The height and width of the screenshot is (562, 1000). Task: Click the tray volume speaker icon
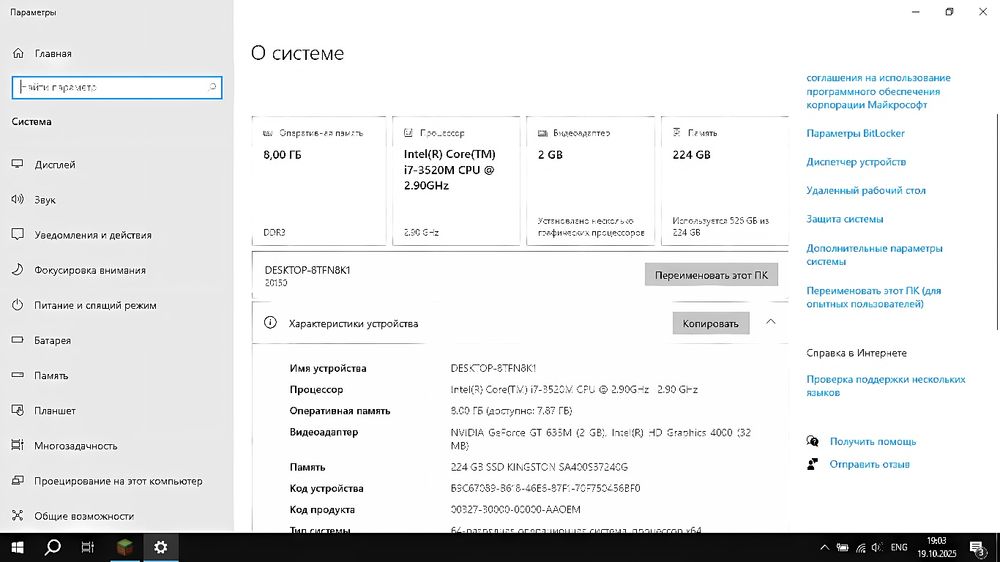point(878,547)
